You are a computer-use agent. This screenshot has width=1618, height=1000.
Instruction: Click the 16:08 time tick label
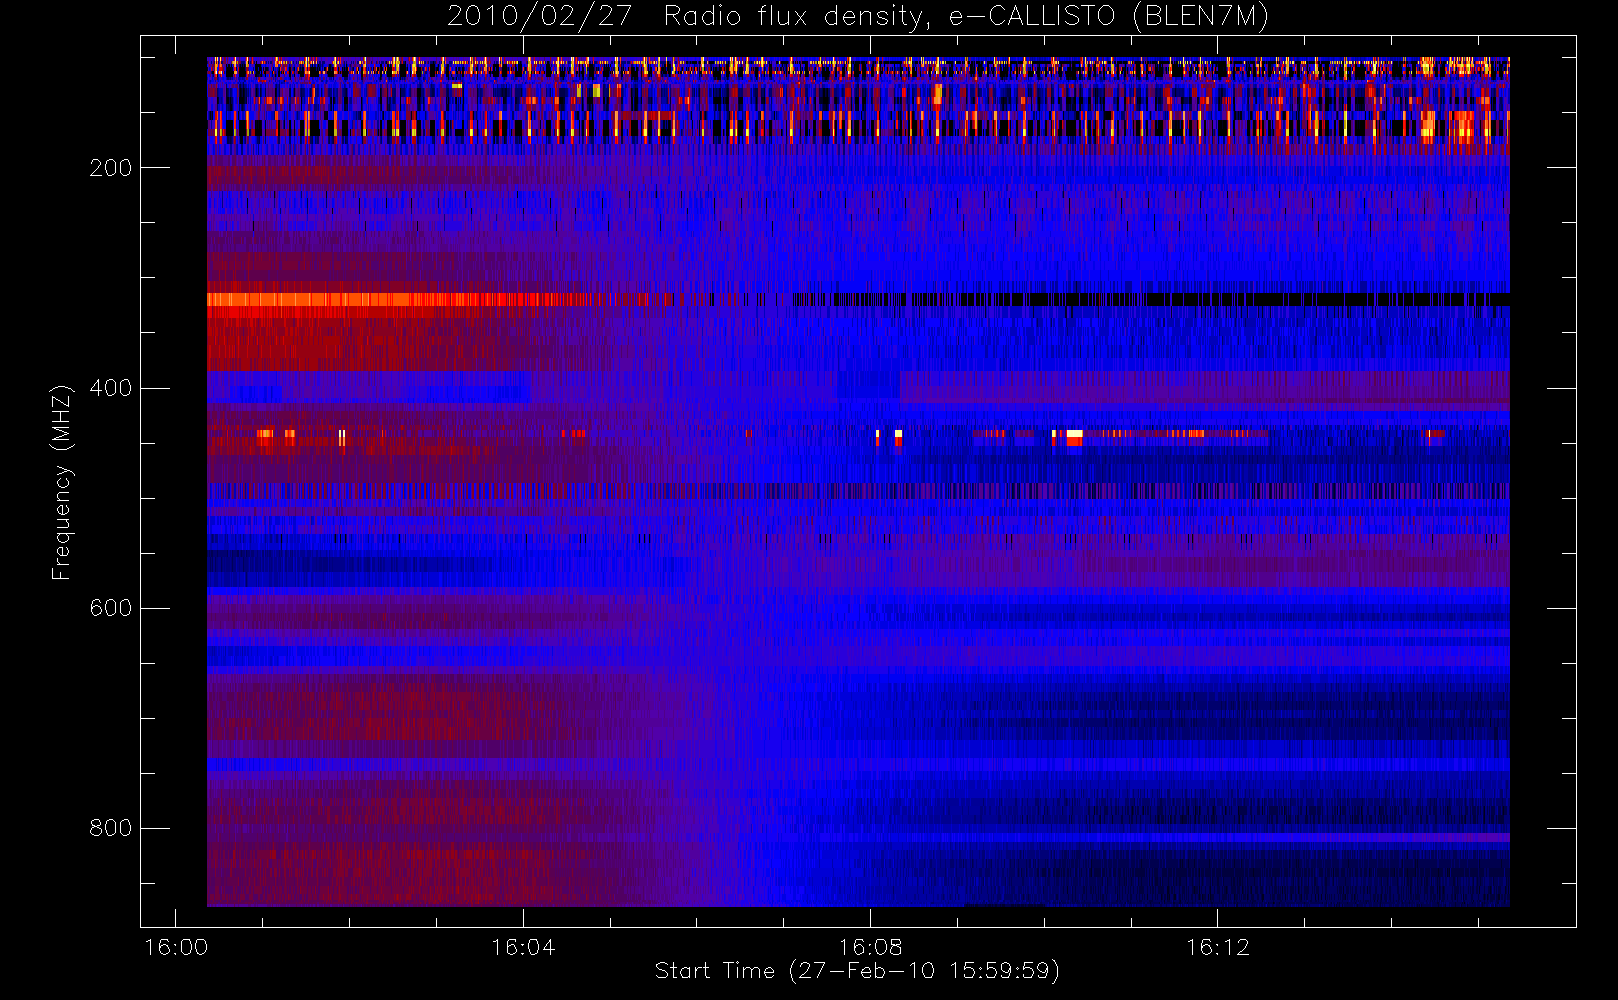(x=870, y=947)
